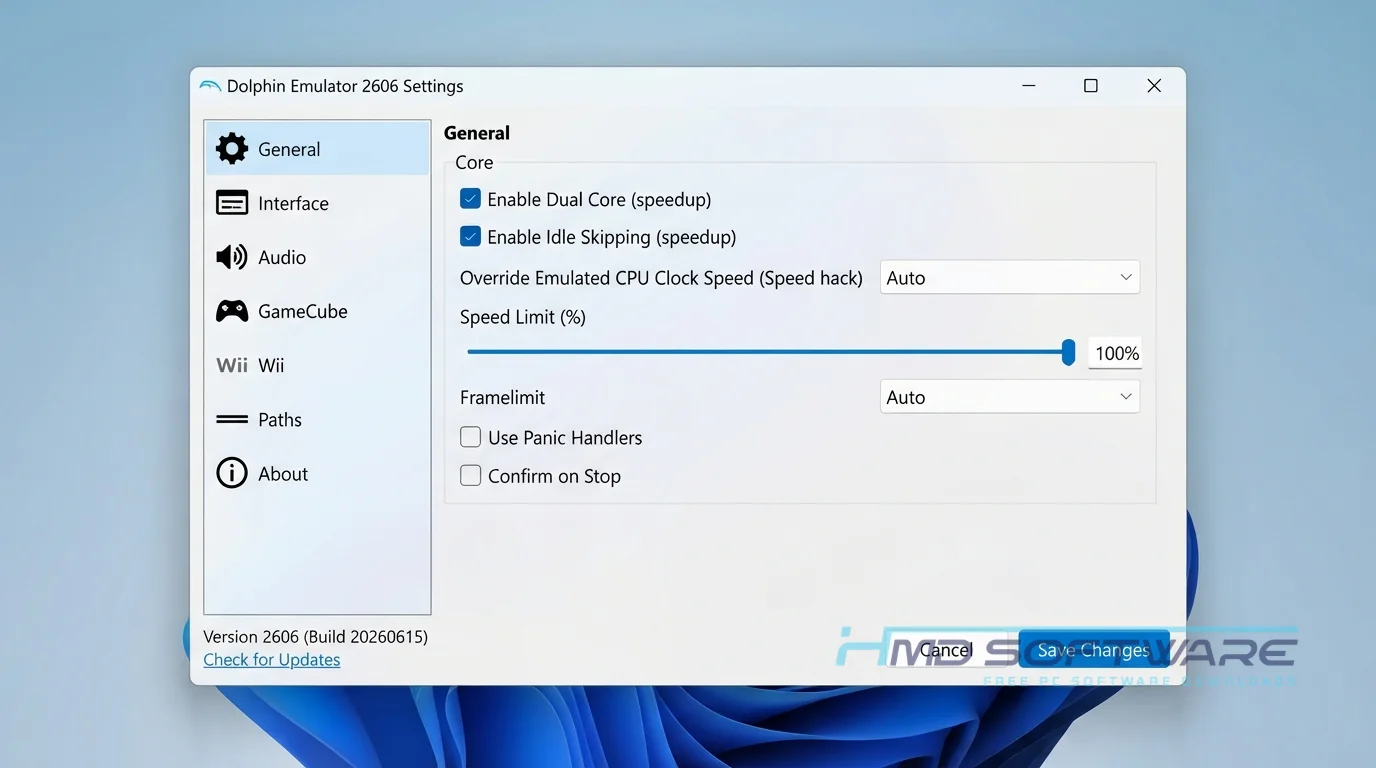Screen dimensions: 1376x768
Task: Click the Speed Limit 100% value field
Action: [x=1115, y=353]
